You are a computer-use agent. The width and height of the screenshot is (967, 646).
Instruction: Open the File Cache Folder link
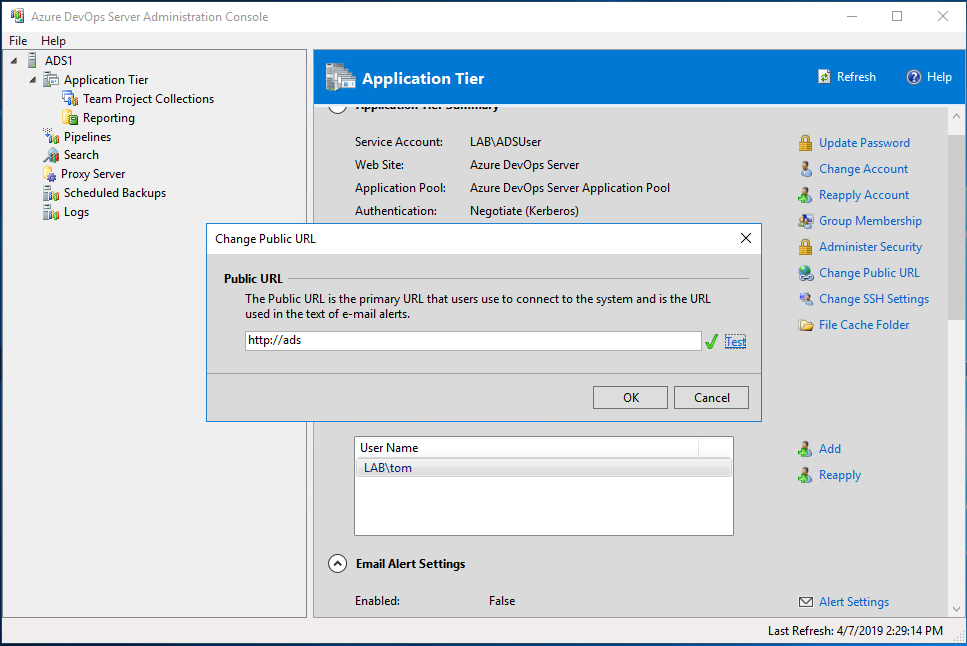864,325
